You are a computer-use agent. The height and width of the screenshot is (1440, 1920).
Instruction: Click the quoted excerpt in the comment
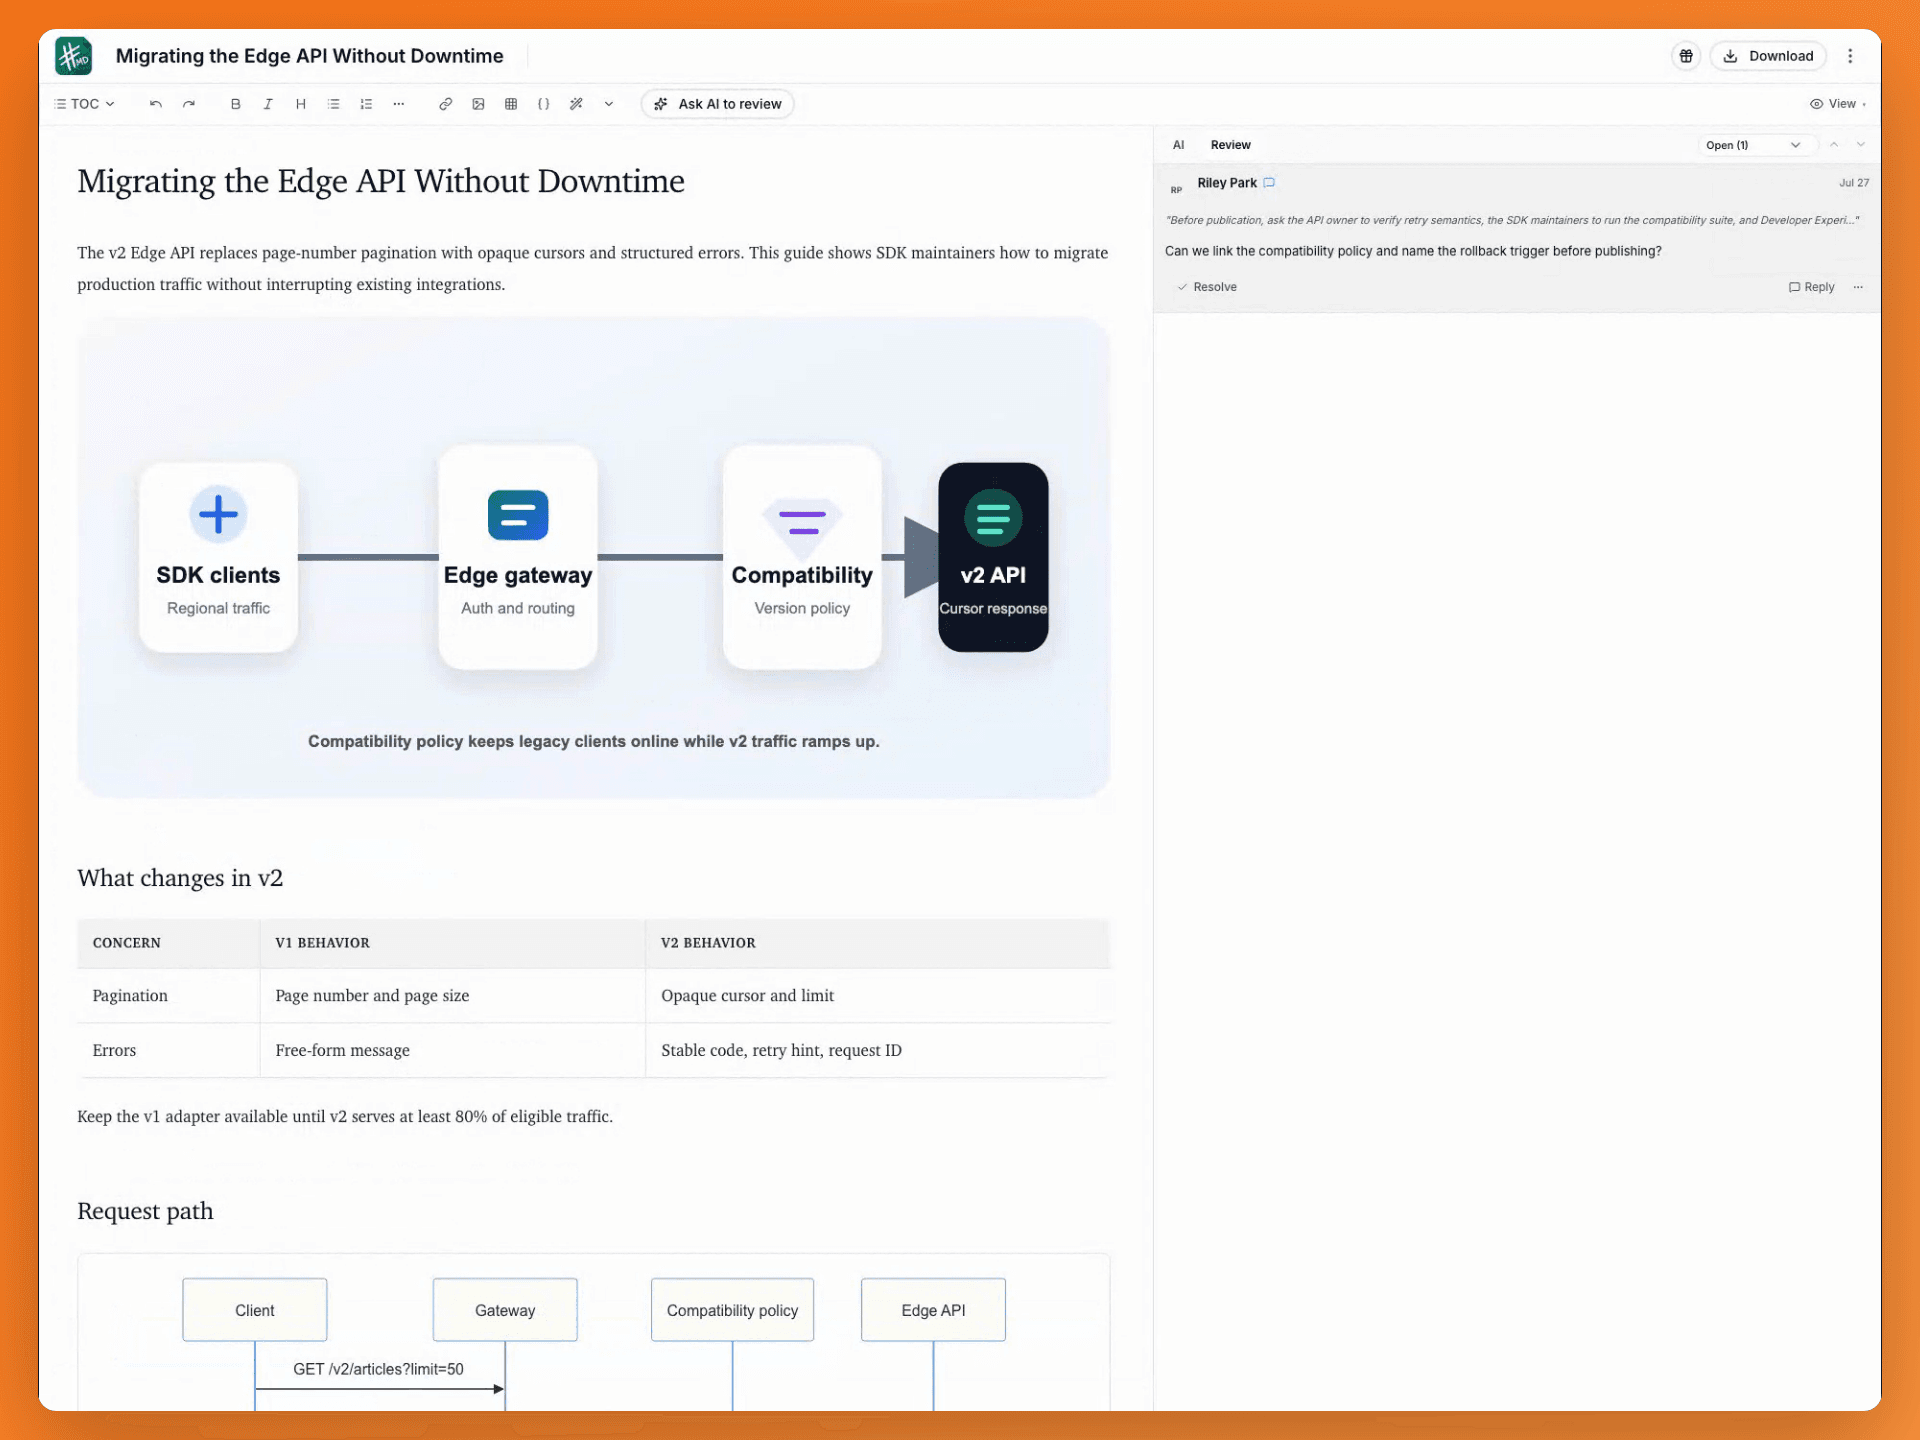(1512, 220)
